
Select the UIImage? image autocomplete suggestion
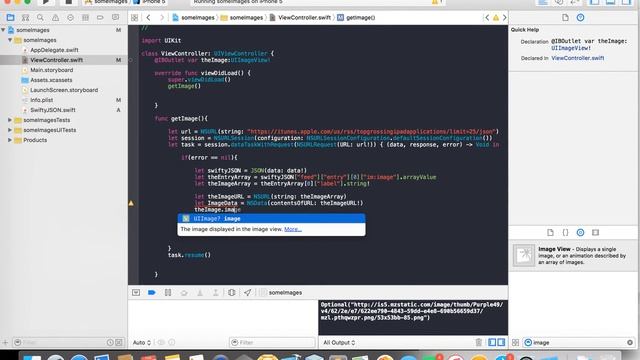[271, 219]
